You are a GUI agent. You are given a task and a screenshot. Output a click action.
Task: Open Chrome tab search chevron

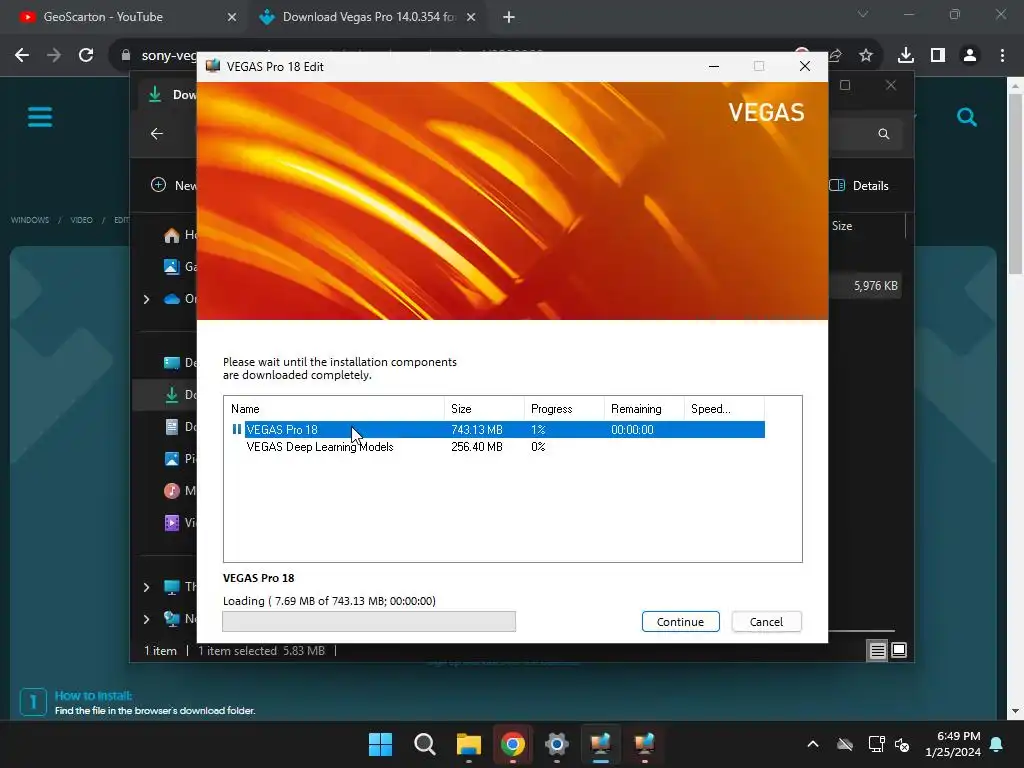pos(863,14)
